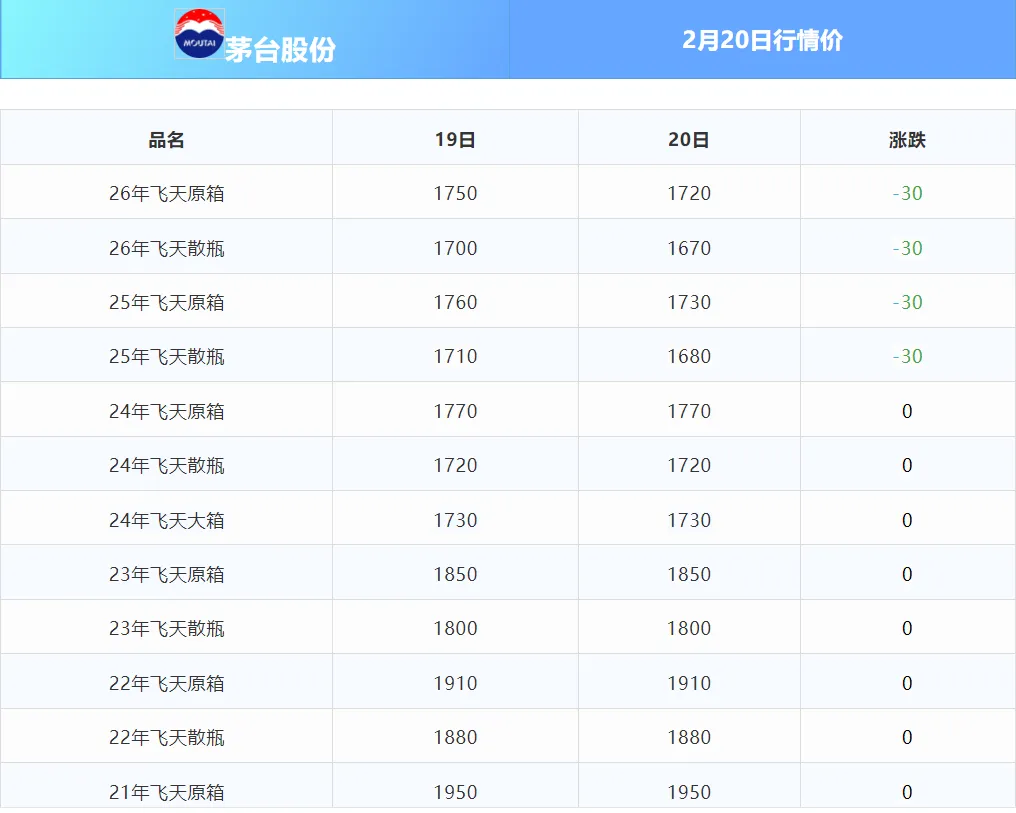This screenshot has width=1016, height=813.
Task: Click the 0 change for 23年飞天散瓶
Action: point(907,628)
